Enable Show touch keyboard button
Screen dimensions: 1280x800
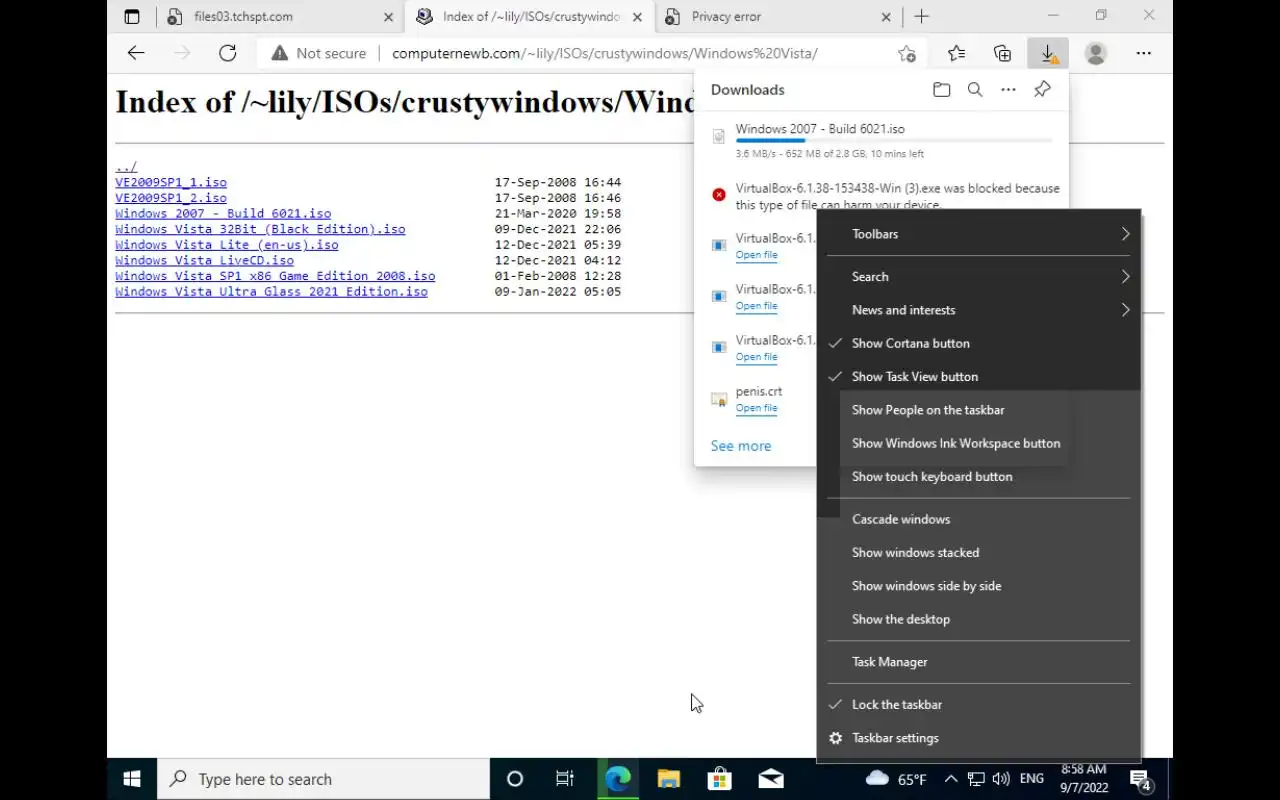pos(979,476)
